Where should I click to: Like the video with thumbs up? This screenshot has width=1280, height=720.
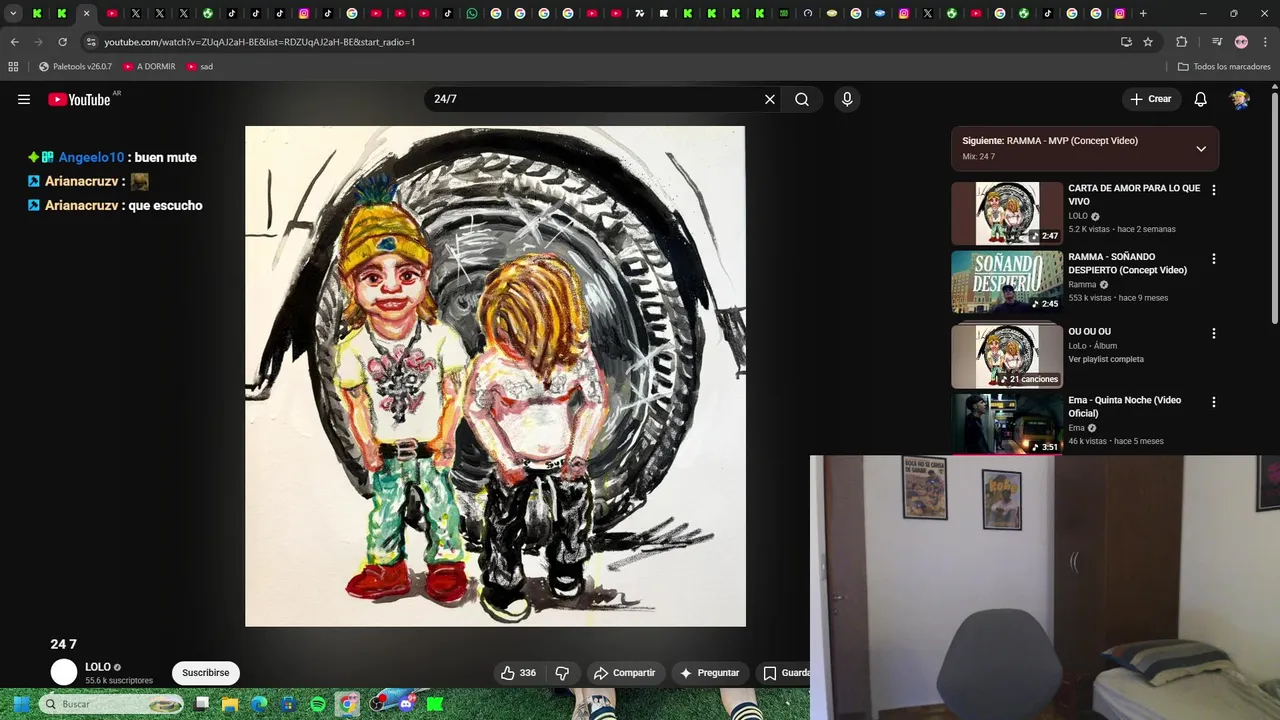[518, 673]
